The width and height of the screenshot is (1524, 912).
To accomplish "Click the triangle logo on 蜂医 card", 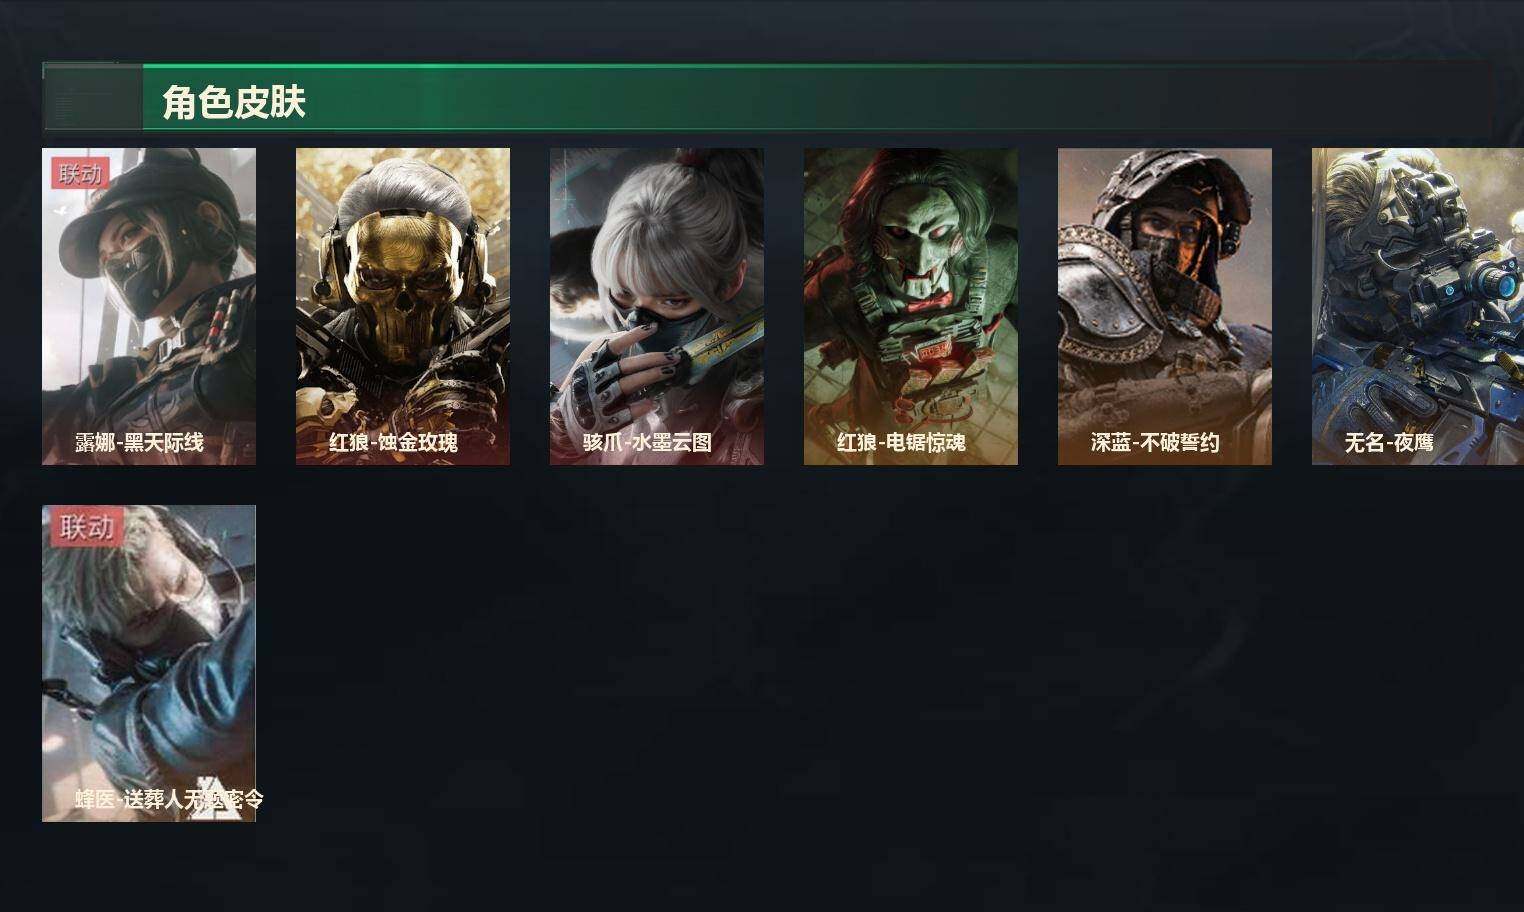I will (x=214, y=798).
